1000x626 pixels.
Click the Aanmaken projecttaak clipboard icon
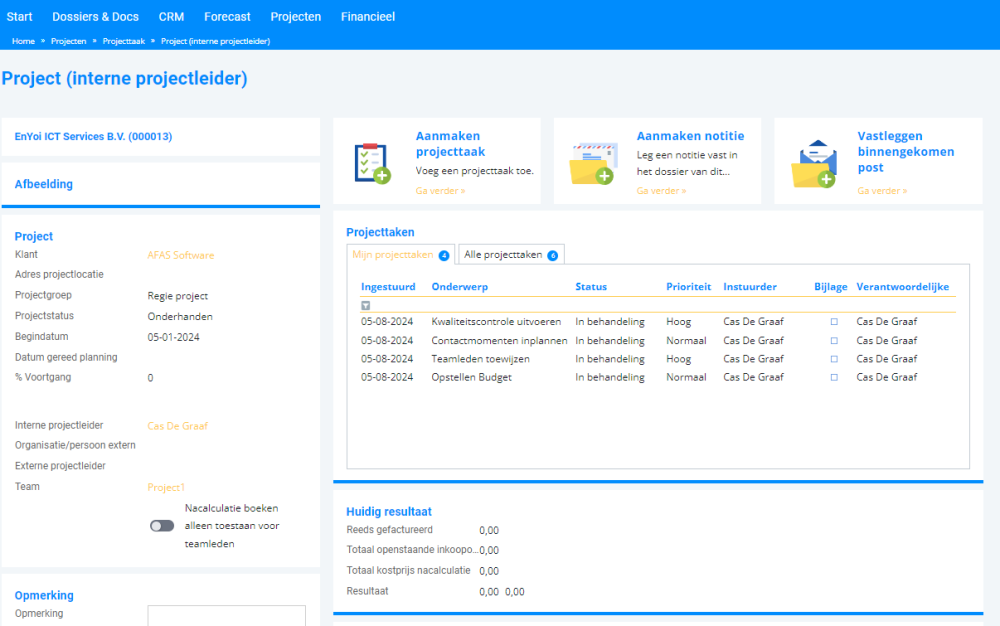(372, 163)
